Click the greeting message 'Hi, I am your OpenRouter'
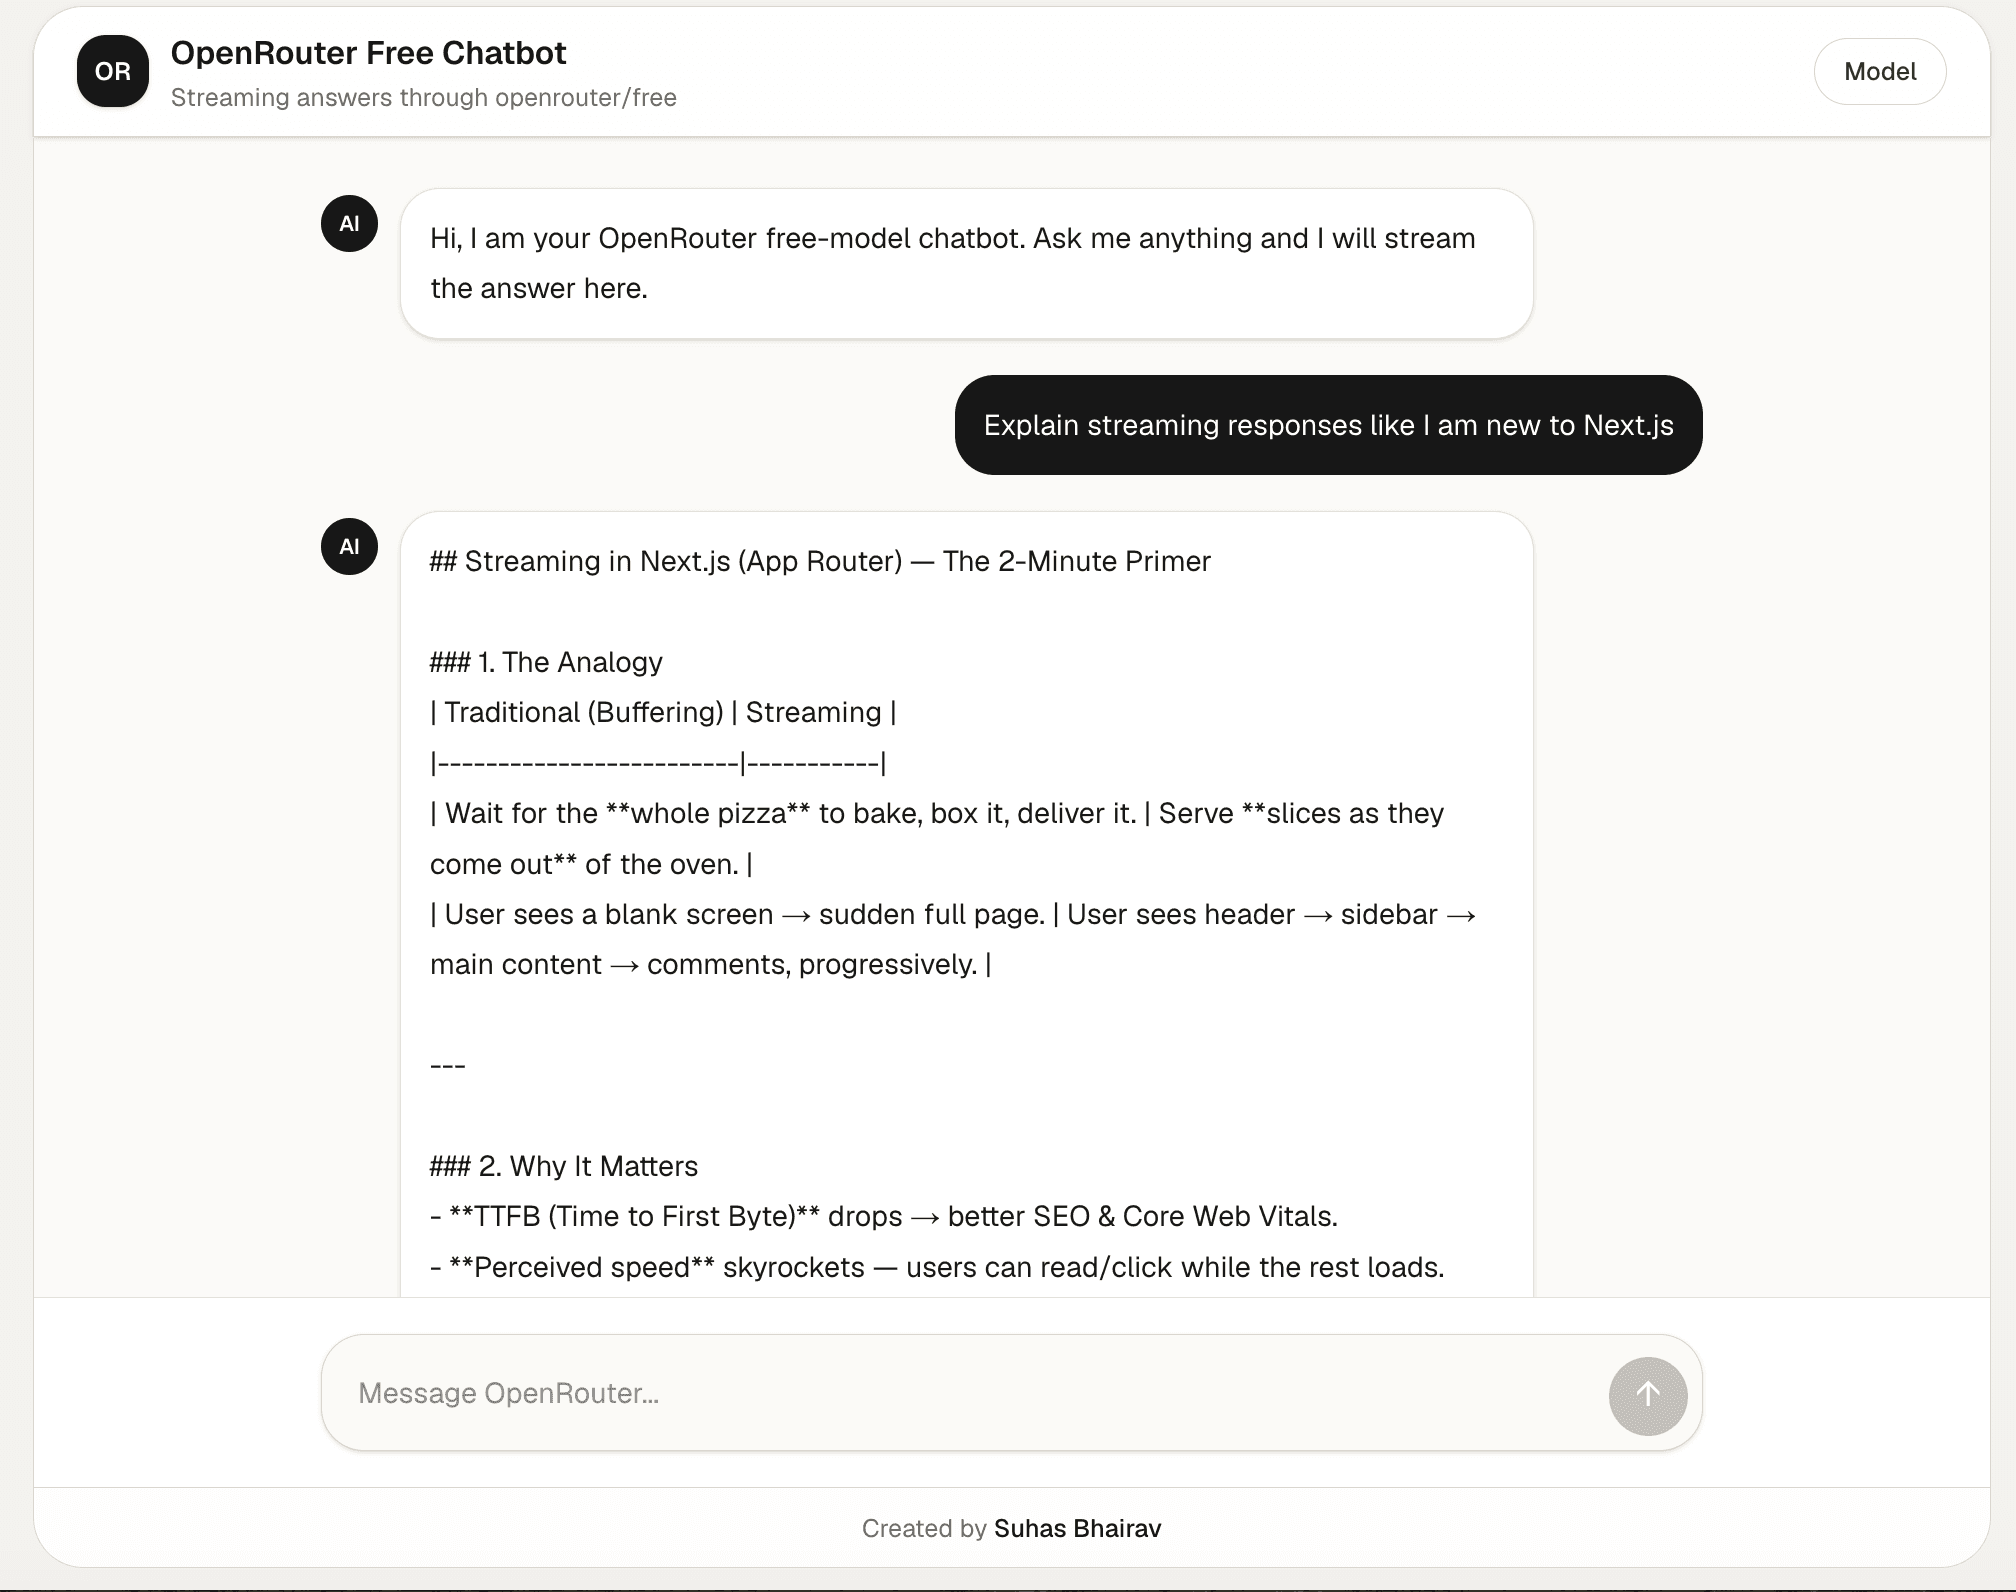2016x1592 pixels. click(x=966, y=263)
